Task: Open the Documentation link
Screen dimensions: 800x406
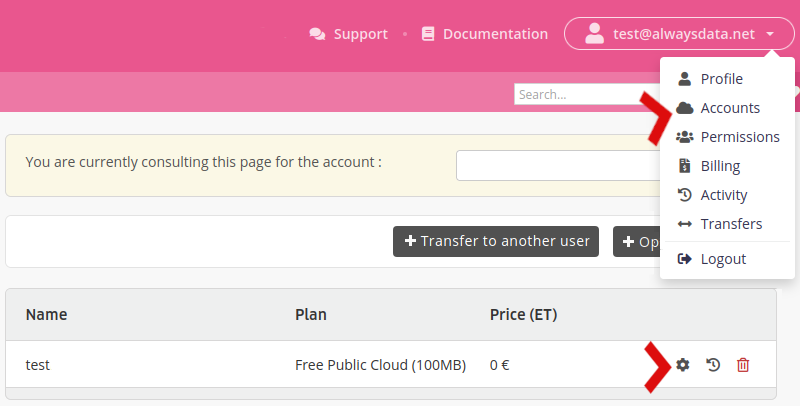Action: 485,34
